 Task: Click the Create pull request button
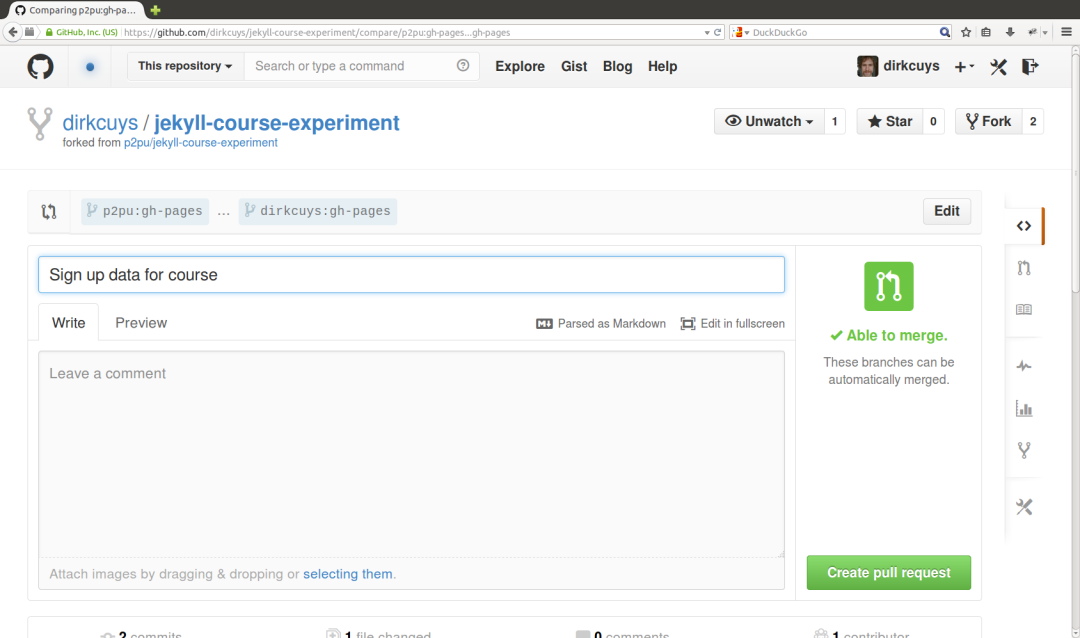(888, 573)
